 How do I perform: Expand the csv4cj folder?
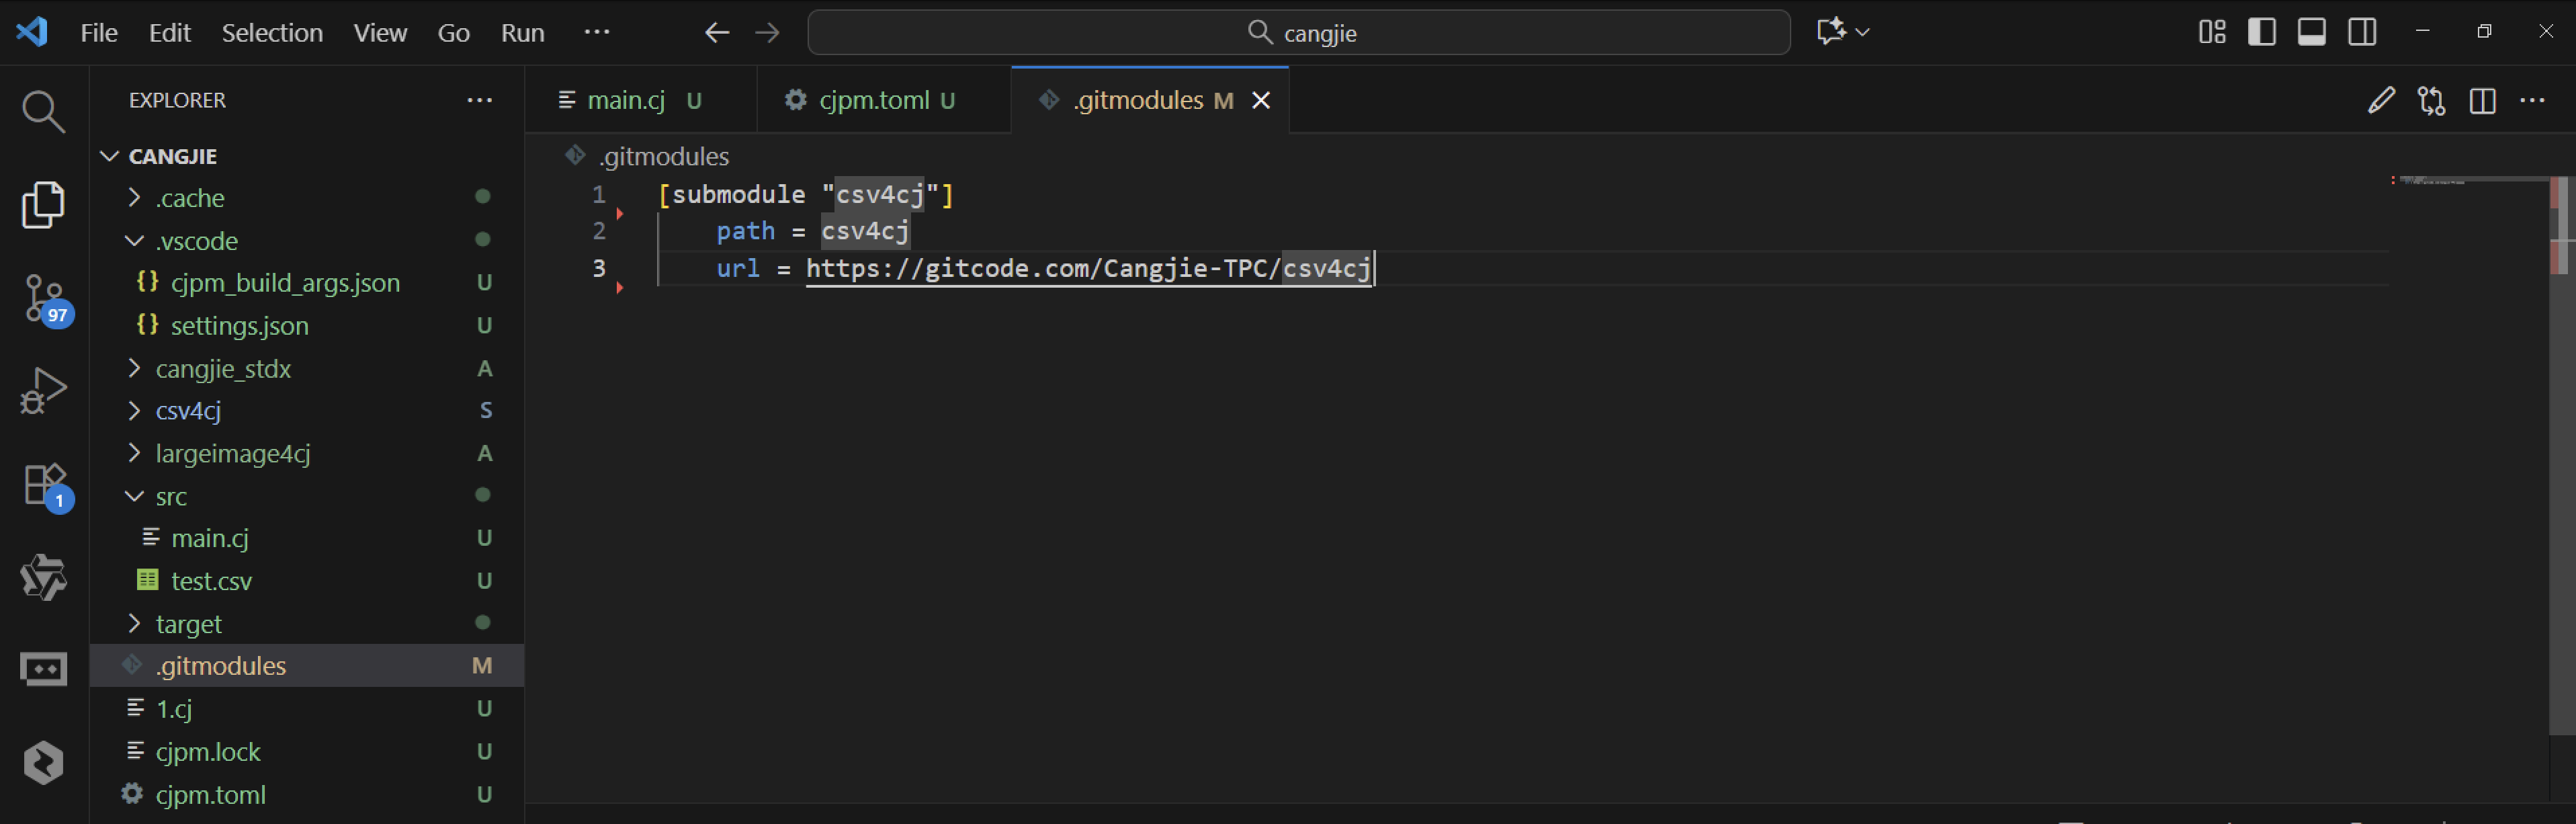pos(188,411)
